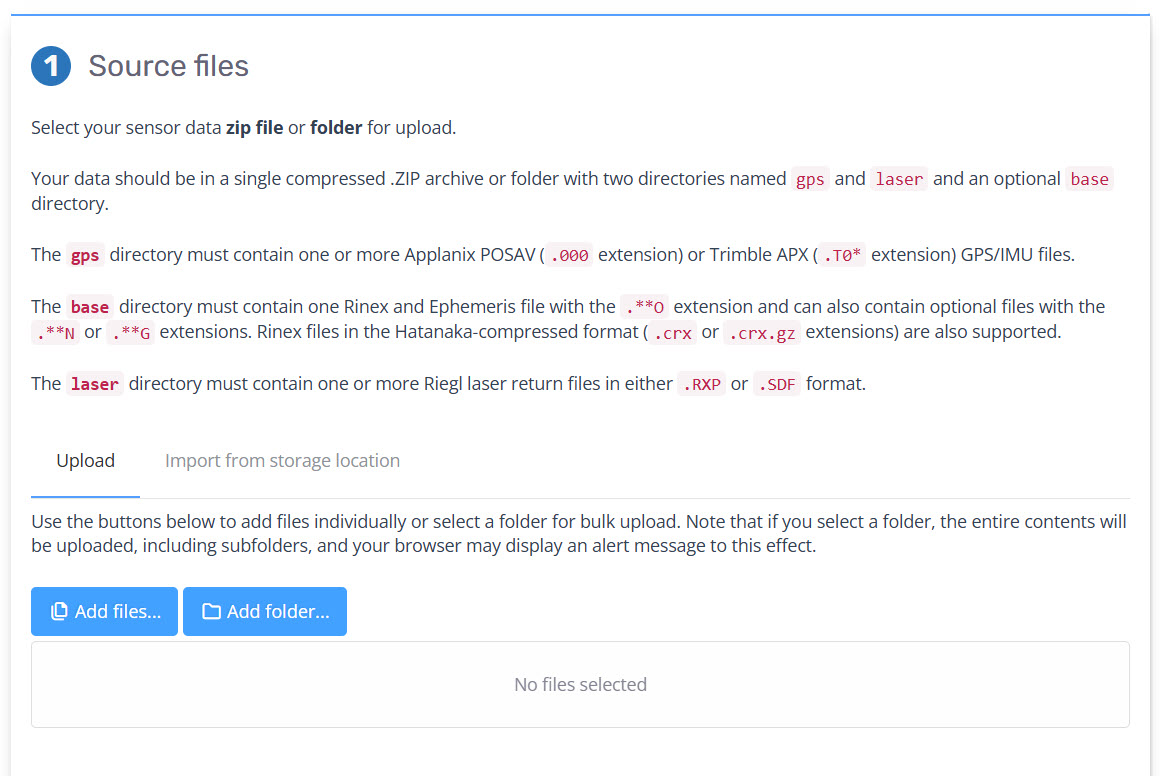Click the bold zip file text
Screen dimensions: 1160x776
pyautogui.click(x=254, y=128)
